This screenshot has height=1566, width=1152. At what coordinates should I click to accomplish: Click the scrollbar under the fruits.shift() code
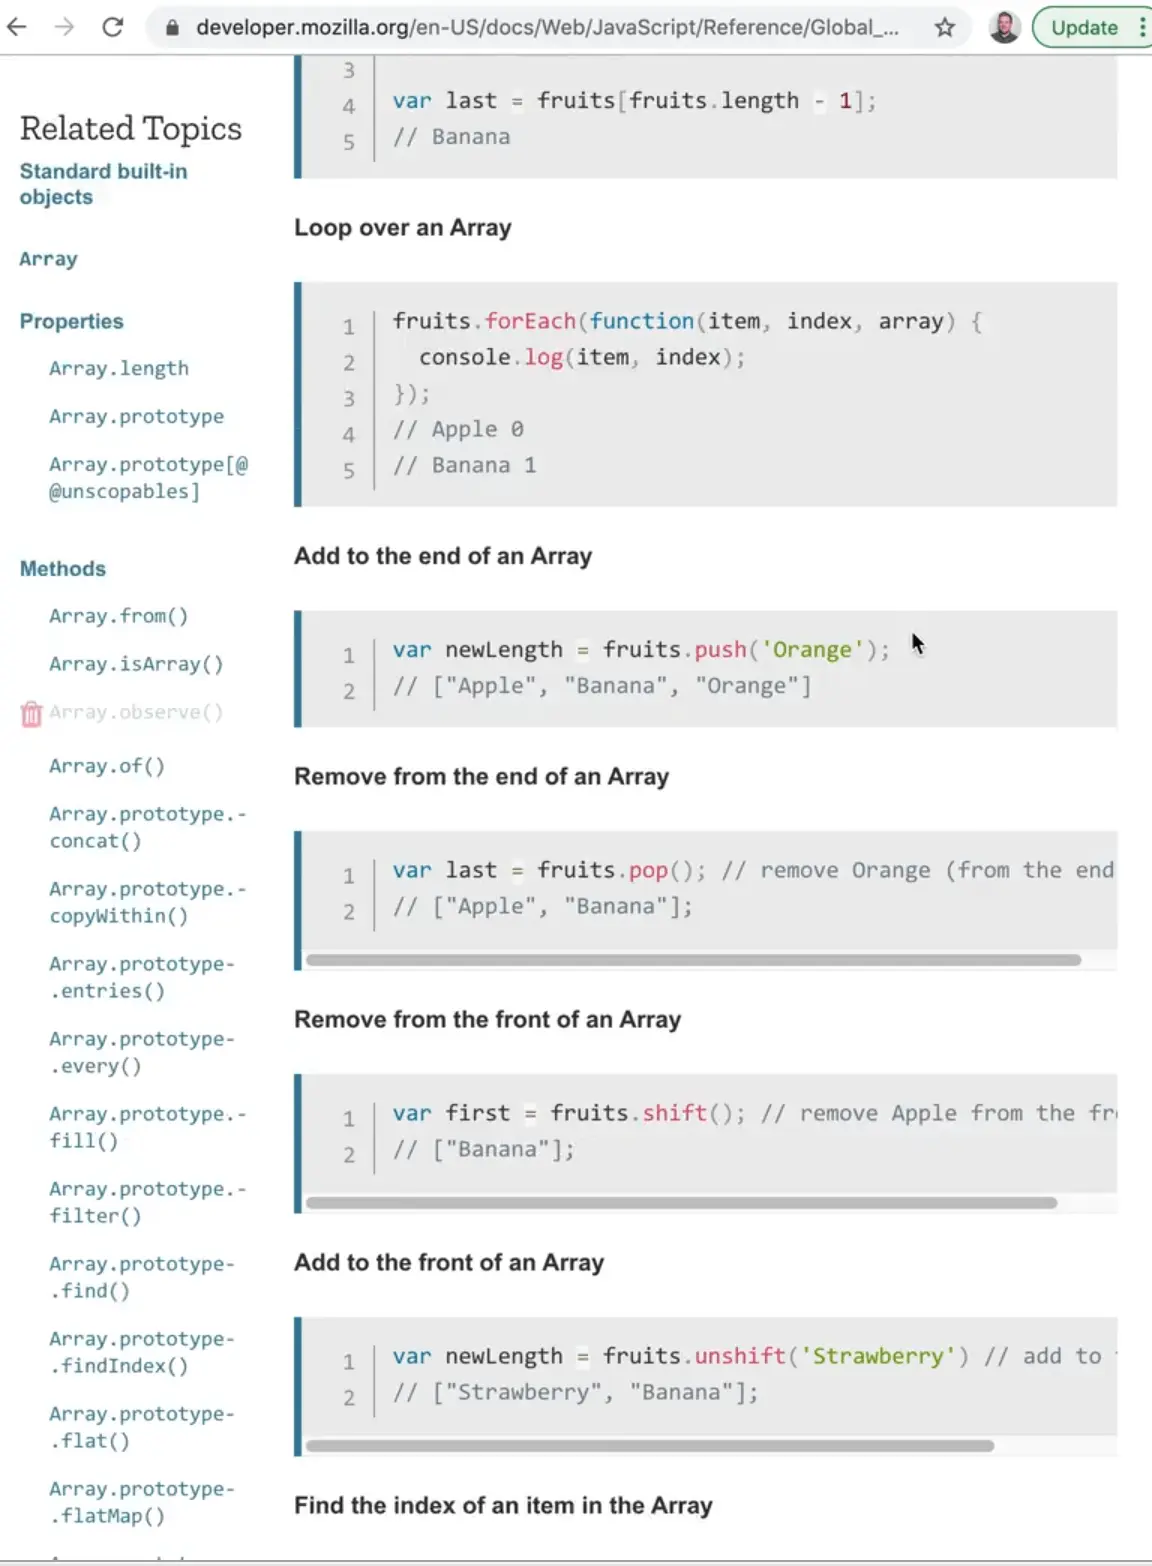click(x=681, y=1203)
